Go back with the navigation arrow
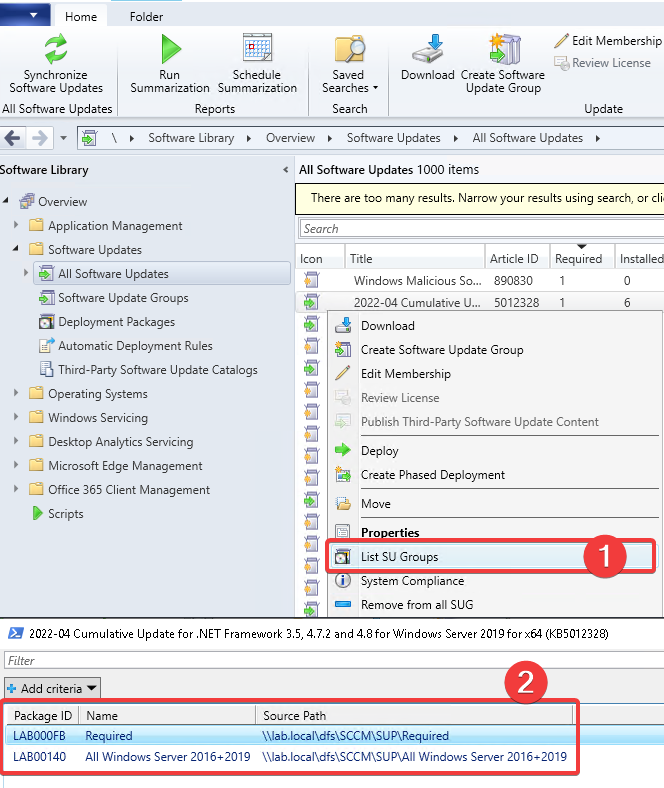 coord(13,138)
